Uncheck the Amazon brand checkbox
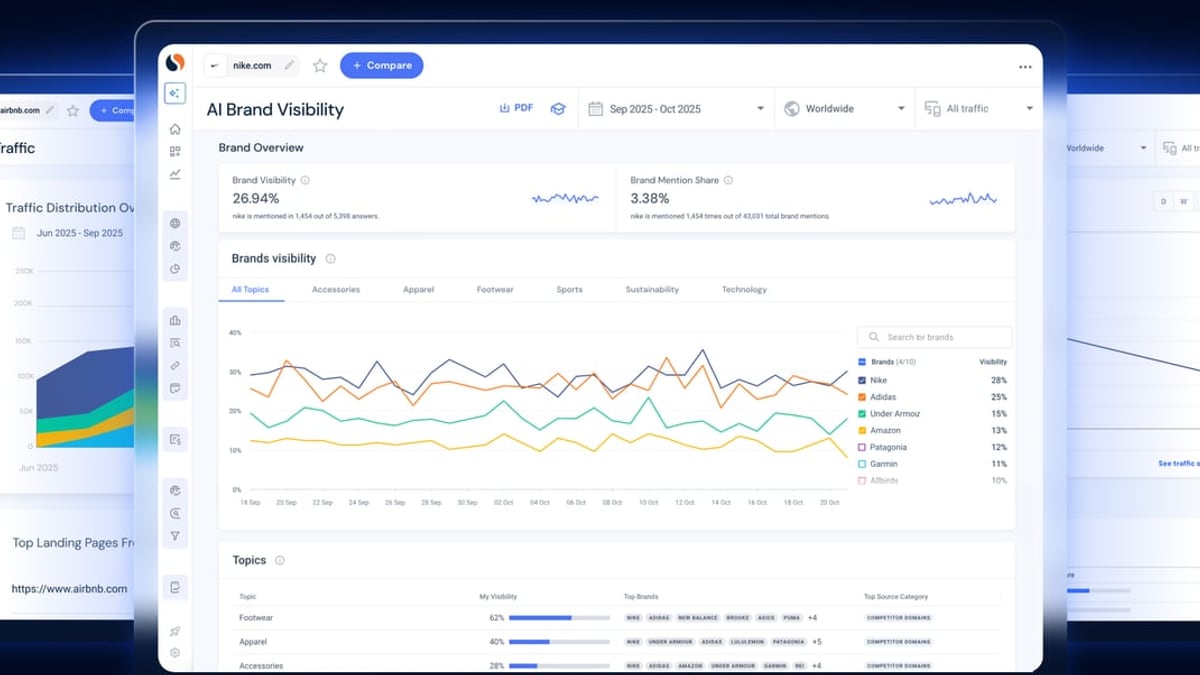The image size is (1200, 675). 862,430
